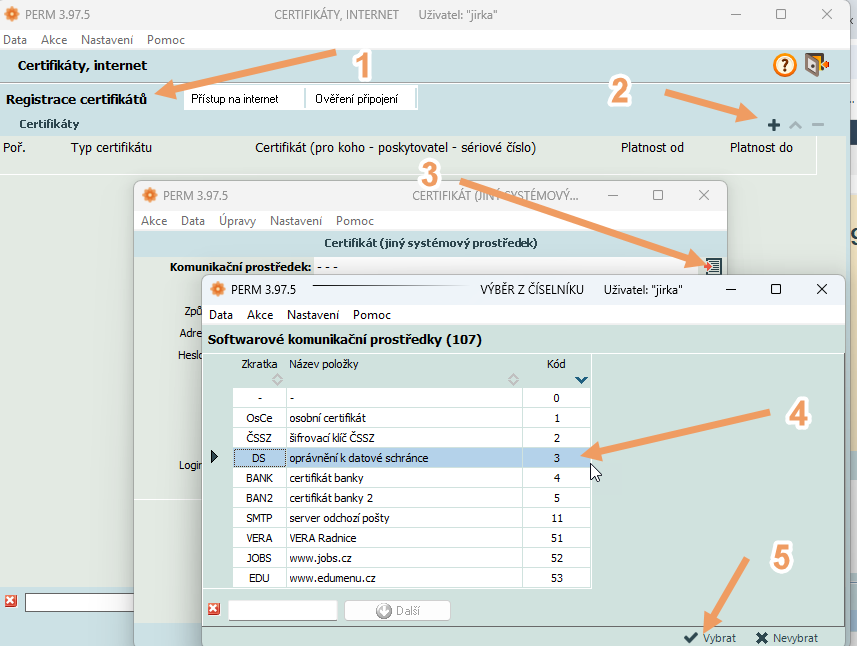Viewport: 857px width, 646px height.
Task: Click the red X icon at the main window bottom
Action: [x=10, y=601]
